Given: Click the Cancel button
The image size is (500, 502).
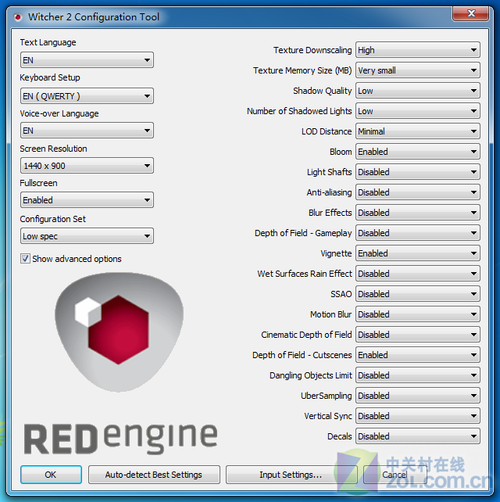Looking at the screenshot, I should click(x=395, y=475).
